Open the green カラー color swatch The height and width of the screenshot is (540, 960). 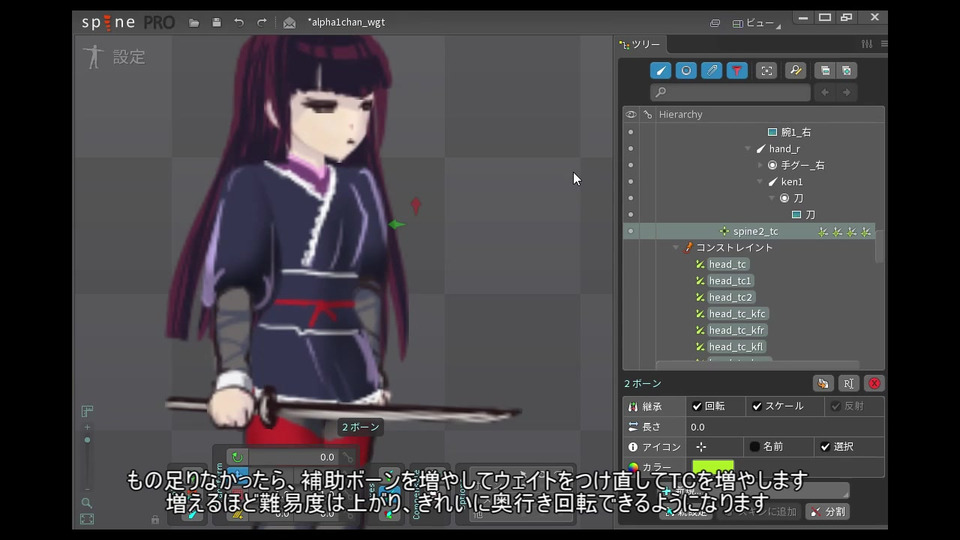point(713,467)
